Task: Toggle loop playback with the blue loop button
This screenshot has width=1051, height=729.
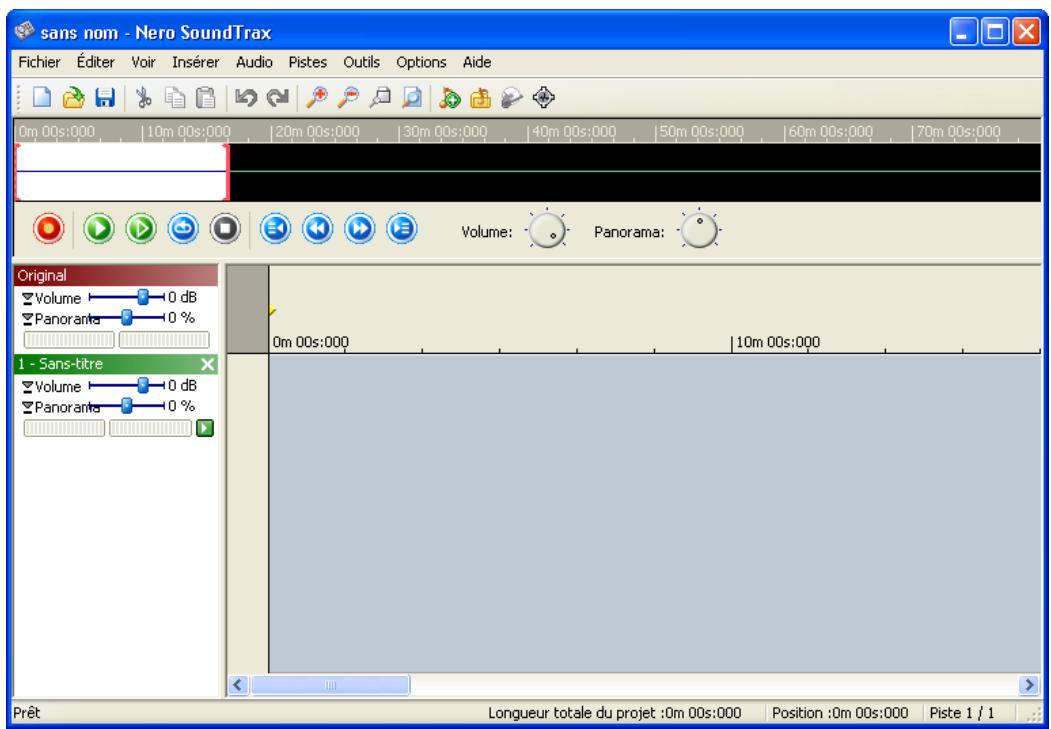Action: [183, 228]
